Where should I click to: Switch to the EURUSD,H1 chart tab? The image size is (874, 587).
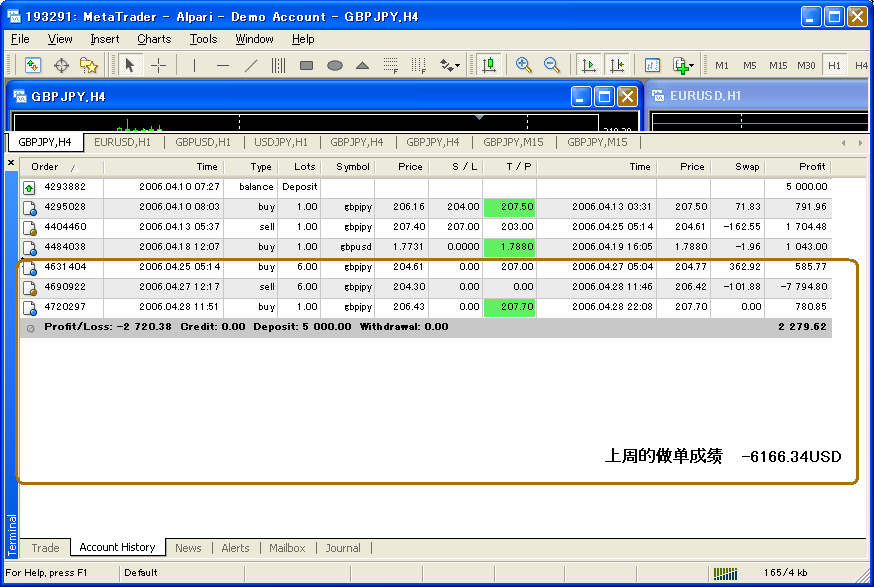pos(122,142)
